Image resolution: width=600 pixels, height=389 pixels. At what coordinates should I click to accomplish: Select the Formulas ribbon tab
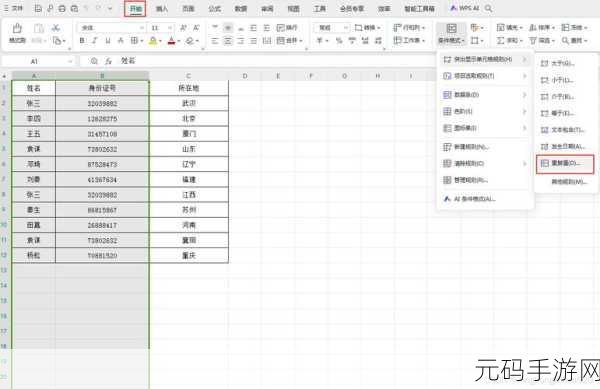click(215, 8)
